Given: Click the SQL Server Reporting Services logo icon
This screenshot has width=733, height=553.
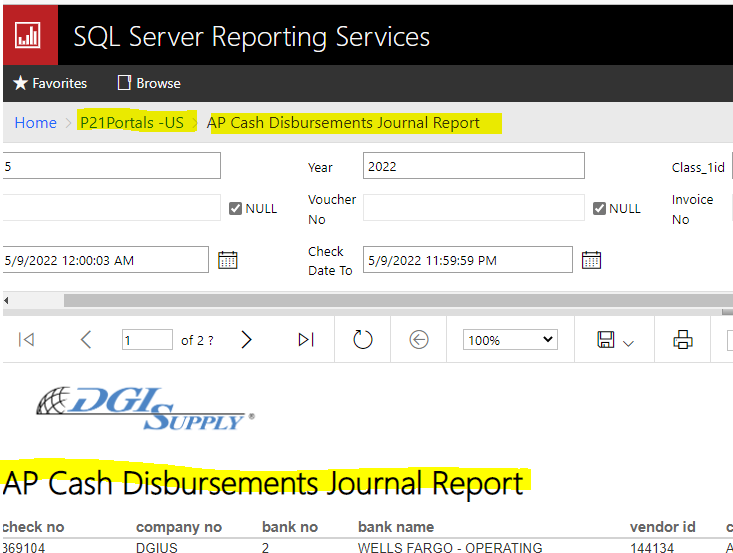Looking at the screenshot, I should 27,35.
